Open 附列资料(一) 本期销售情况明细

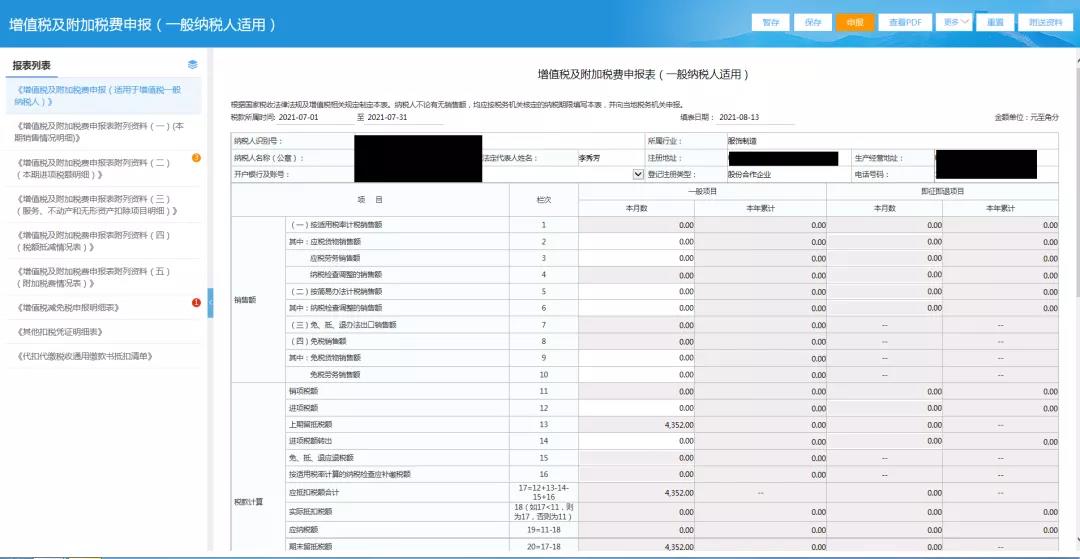coord(100,132)
